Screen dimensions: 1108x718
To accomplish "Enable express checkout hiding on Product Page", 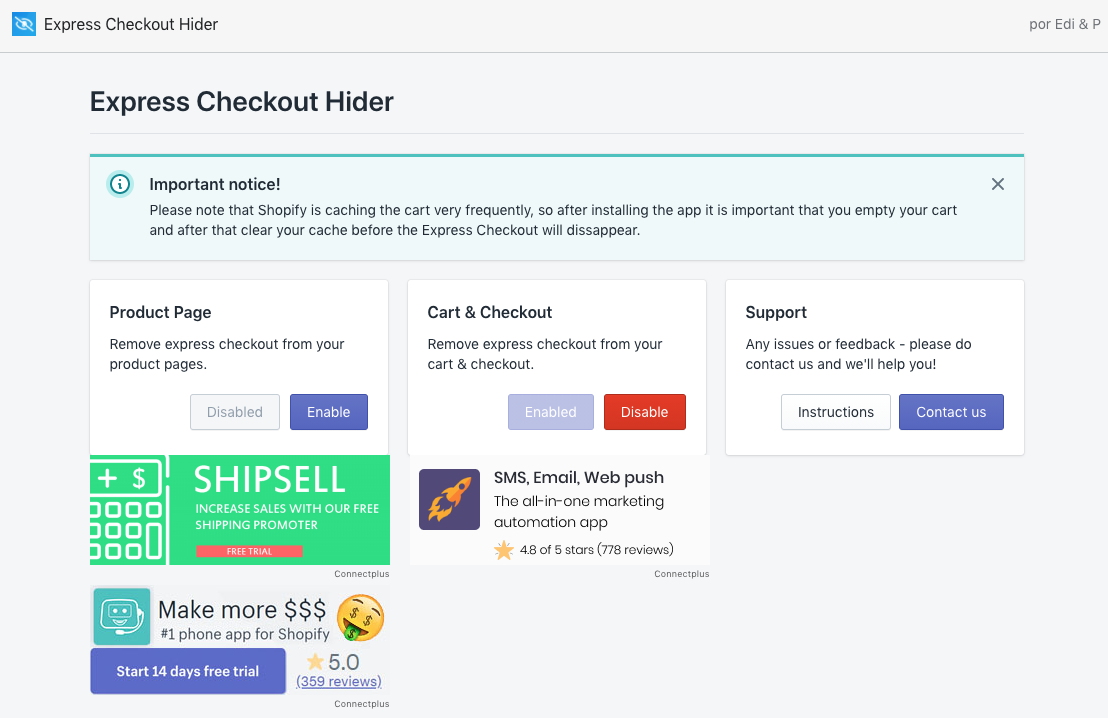I will pos(328,412).
